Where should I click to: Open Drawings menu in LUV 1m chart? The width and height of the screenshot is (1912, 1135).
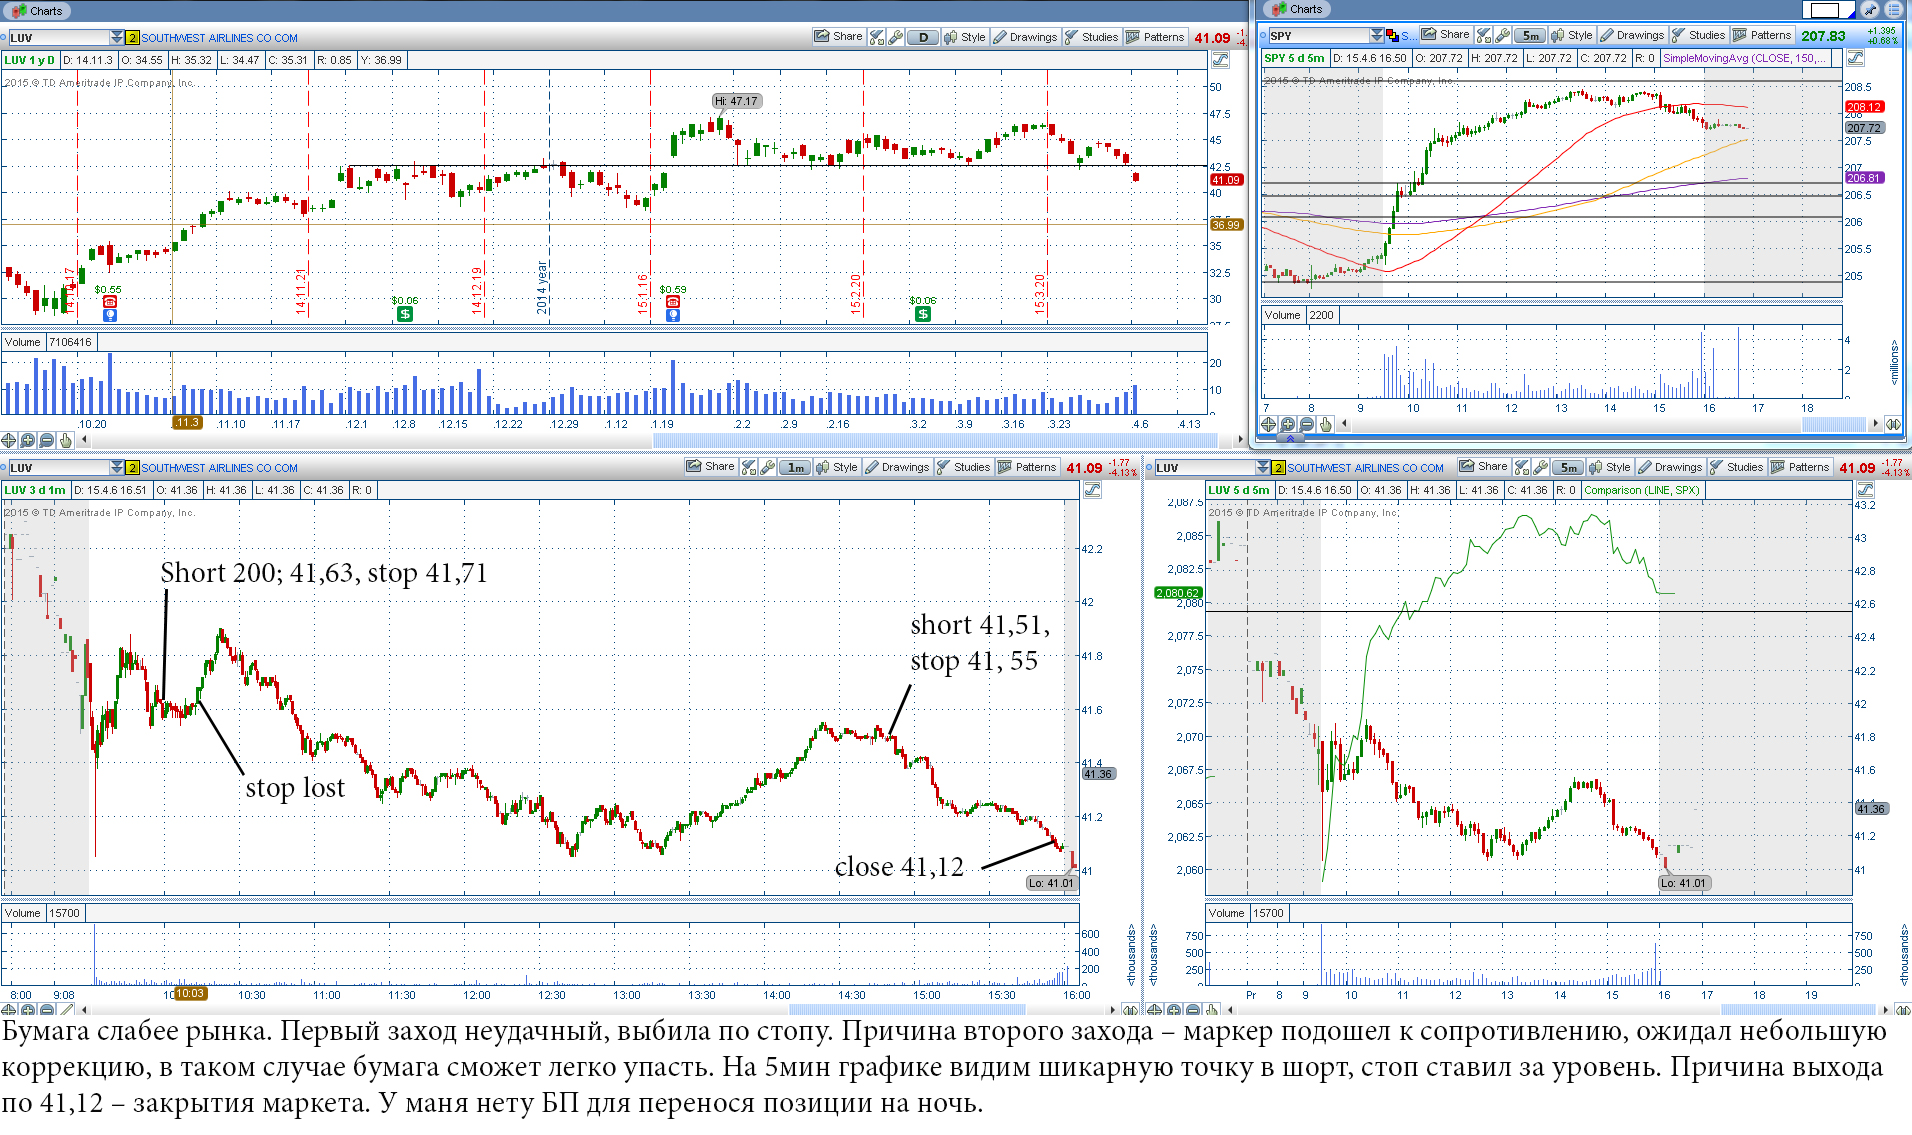click(897, 467)
